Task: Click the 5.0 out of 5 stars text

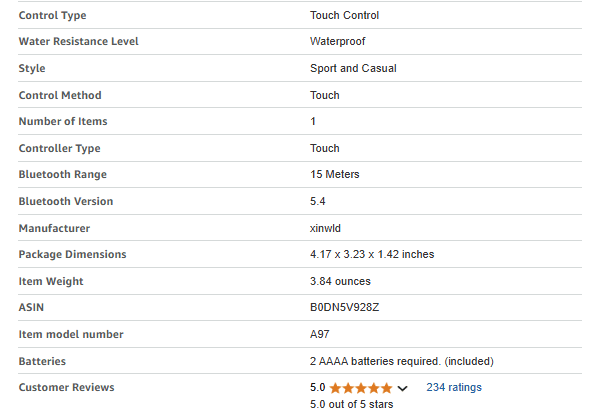Action: pos(351,404)
